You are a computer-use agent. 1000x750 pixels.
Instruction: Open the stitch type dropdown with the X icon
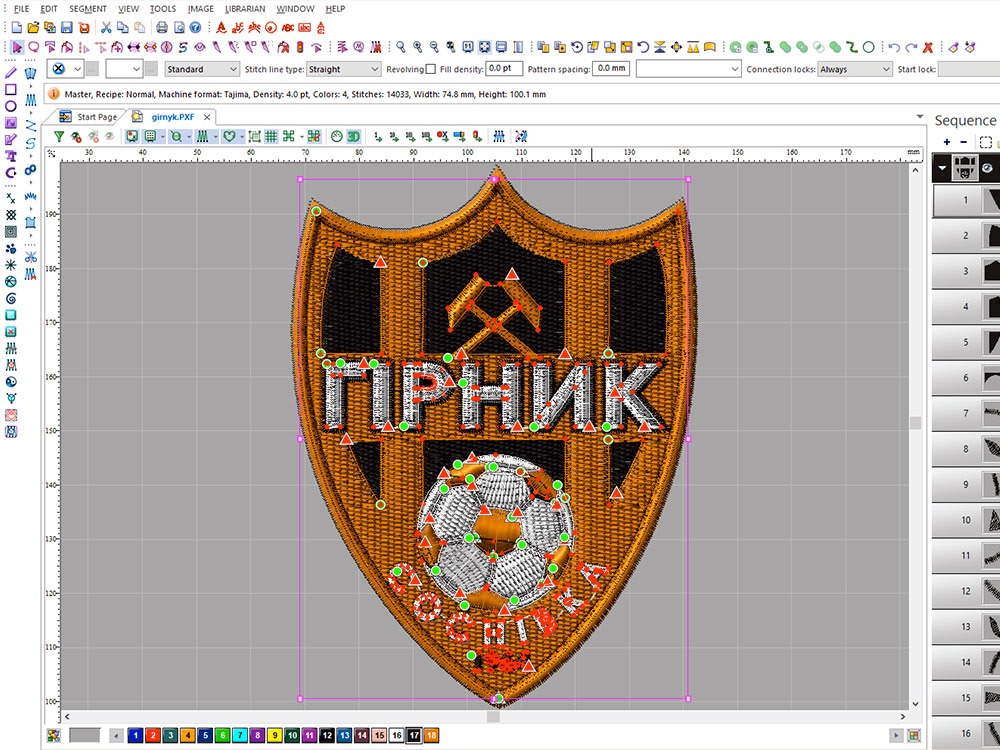(x=65, y=69)
